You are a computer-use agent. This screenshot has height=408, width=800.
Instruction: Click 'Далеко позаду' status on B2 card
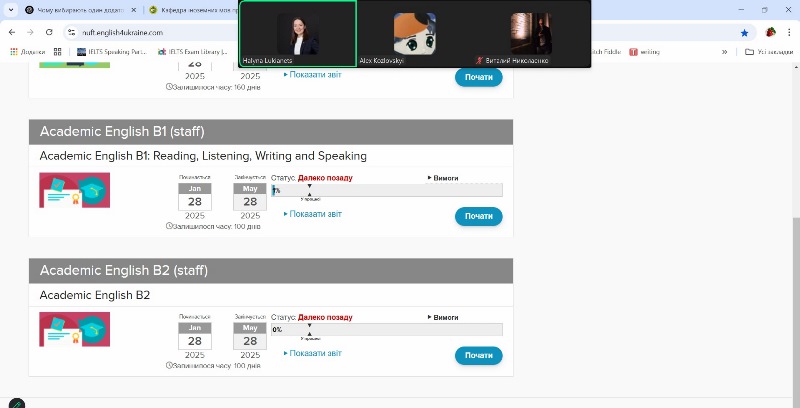(325, 317)
